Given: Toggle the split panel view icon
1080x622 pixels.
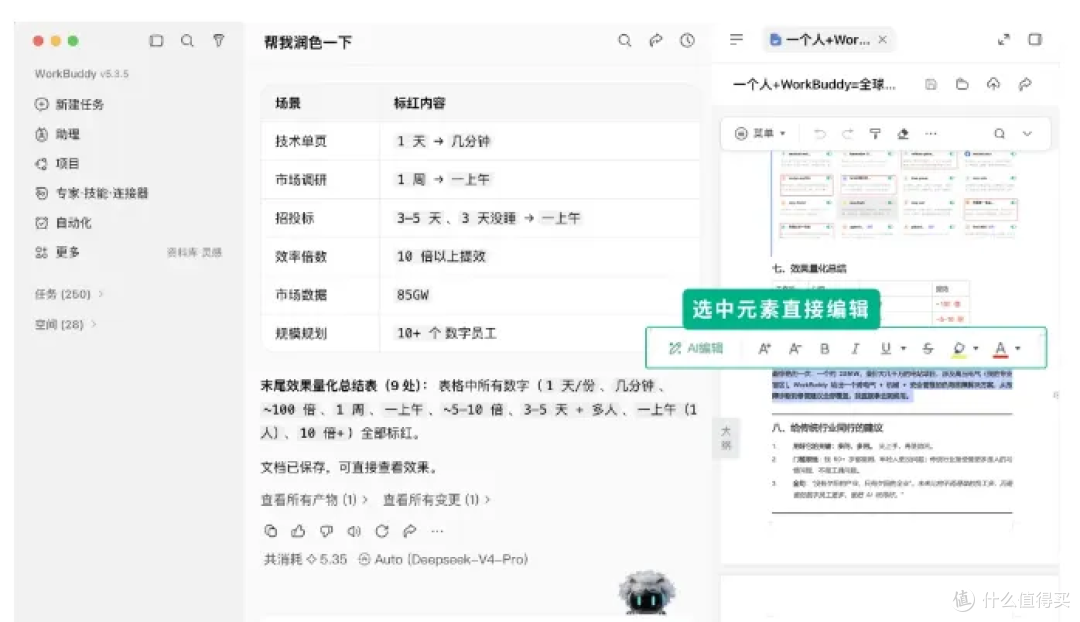Looking at the screenshot, I should 1035,39.
